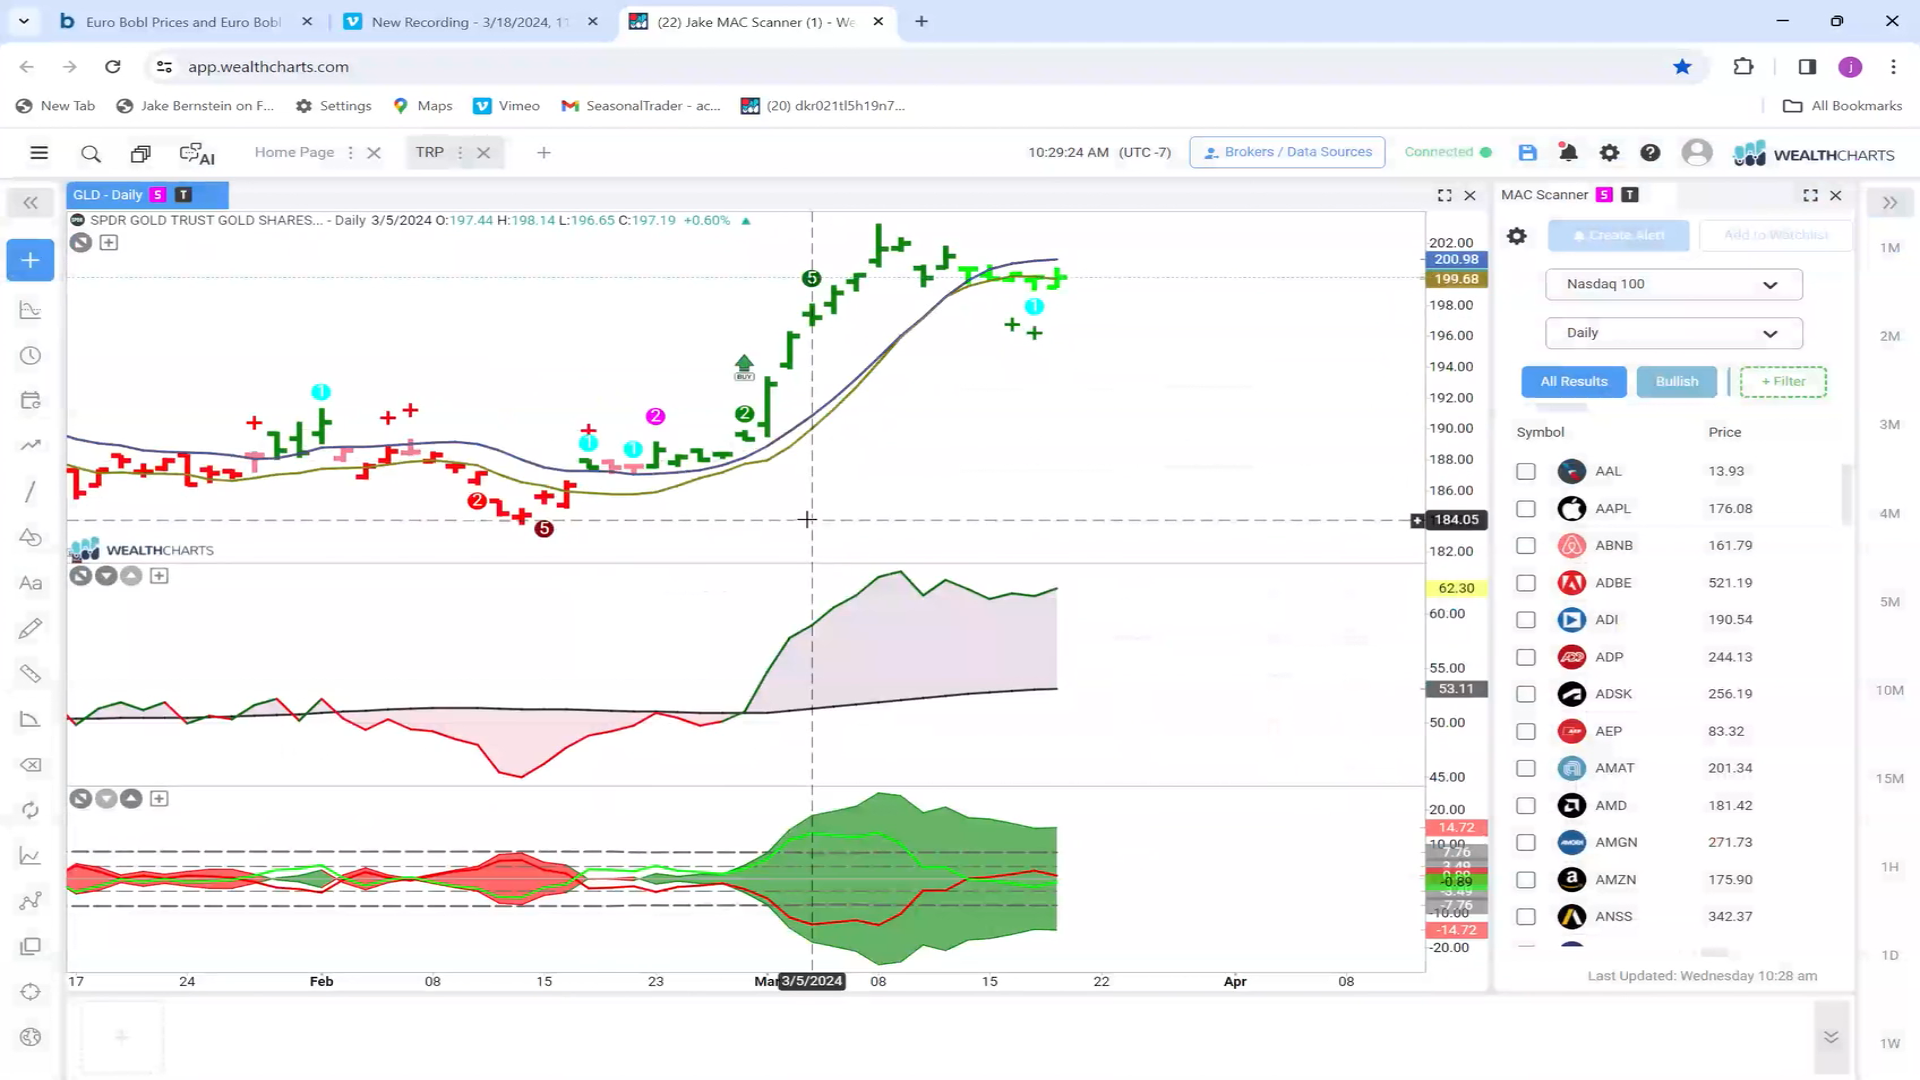Select the Aa text annotation tool

(x=30, y=583)
